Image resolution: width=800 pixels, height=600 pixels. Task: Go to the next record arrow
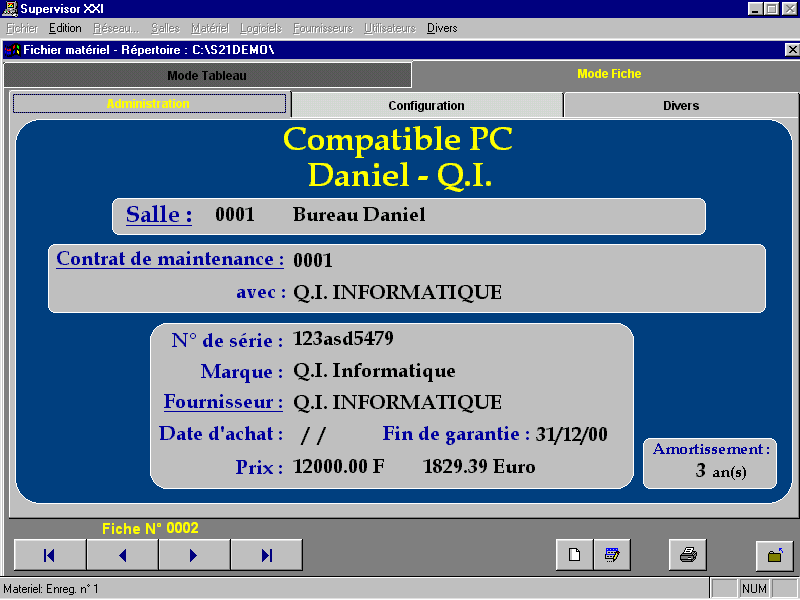[194, 555]
